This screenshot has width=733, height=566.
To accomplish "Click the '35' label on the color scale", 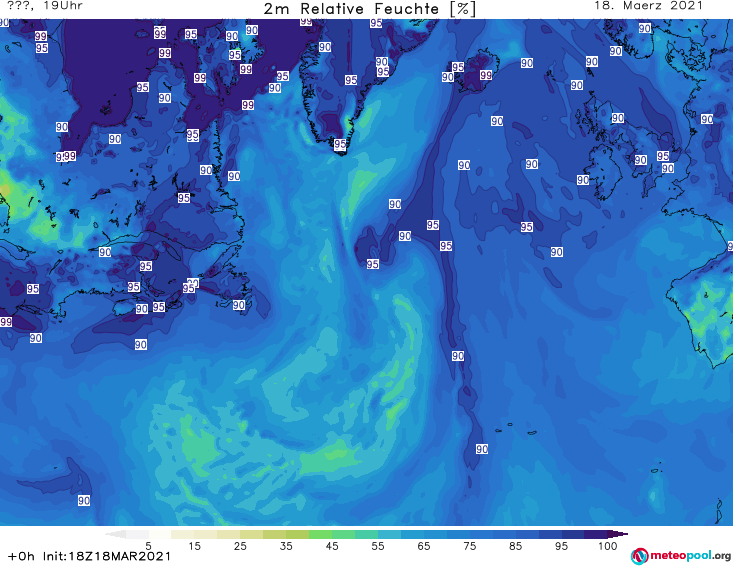I will pos(286,546).
